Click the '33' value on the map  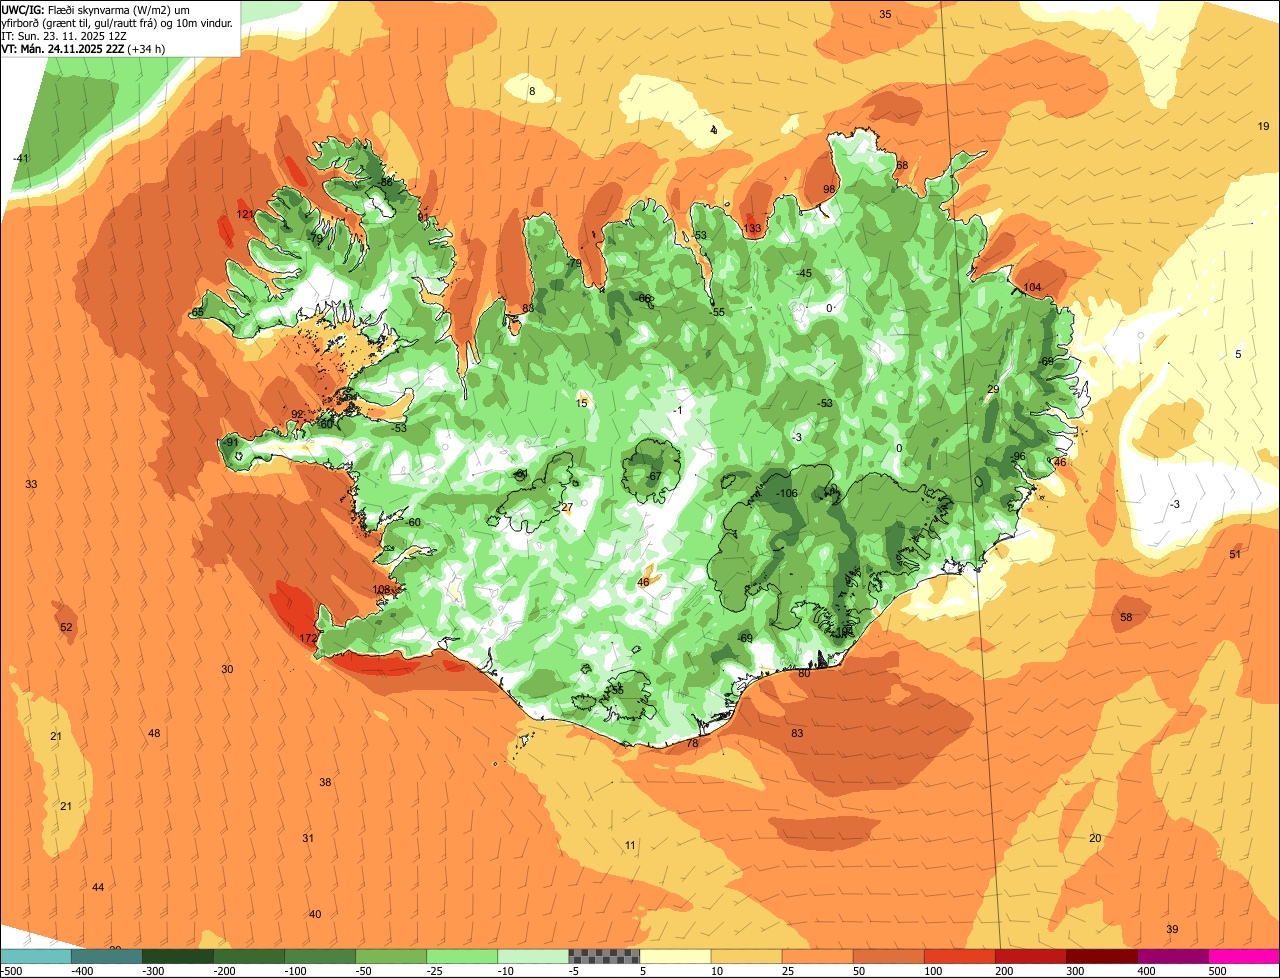pyautogui.click(x=31, y=484)
